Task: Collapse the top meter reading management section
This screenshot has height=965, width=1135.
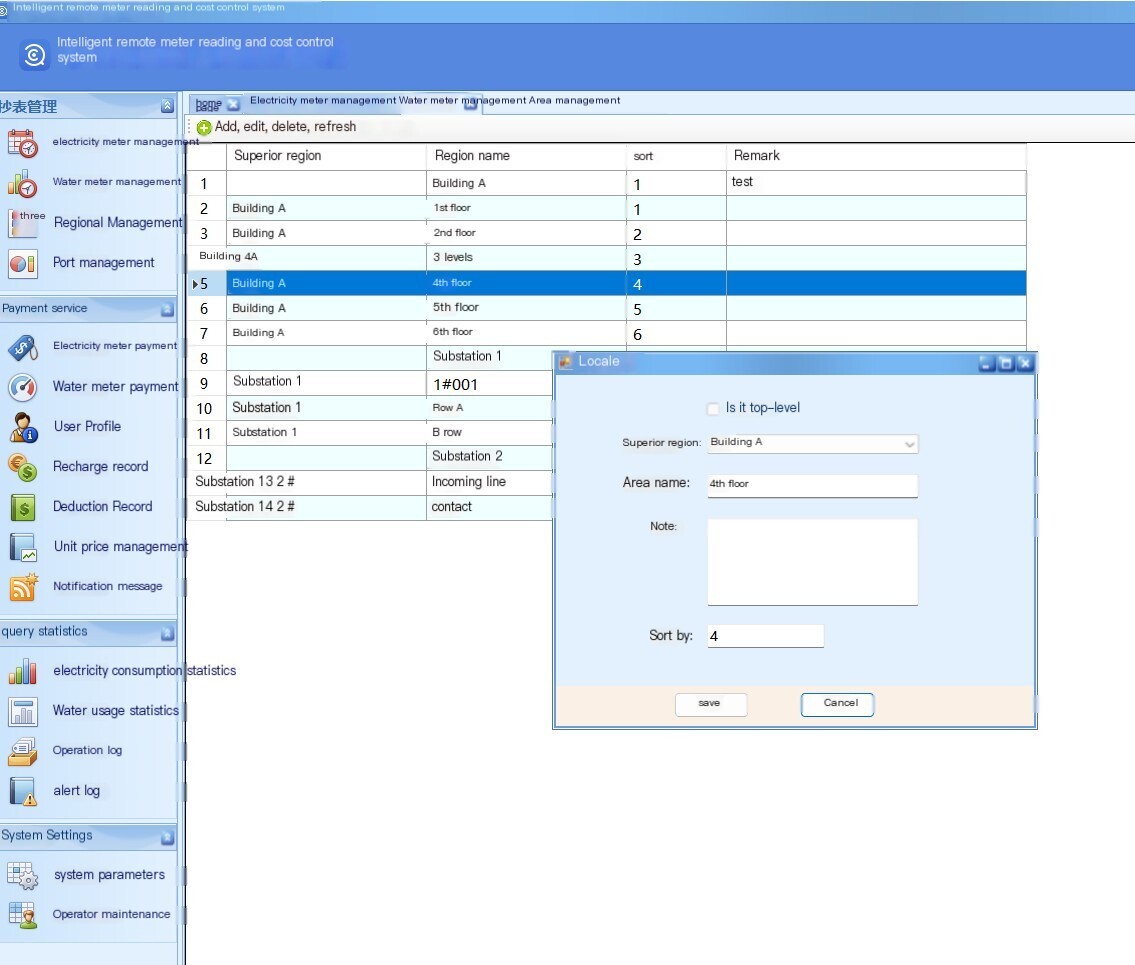Action: click(x=167, y=106)
